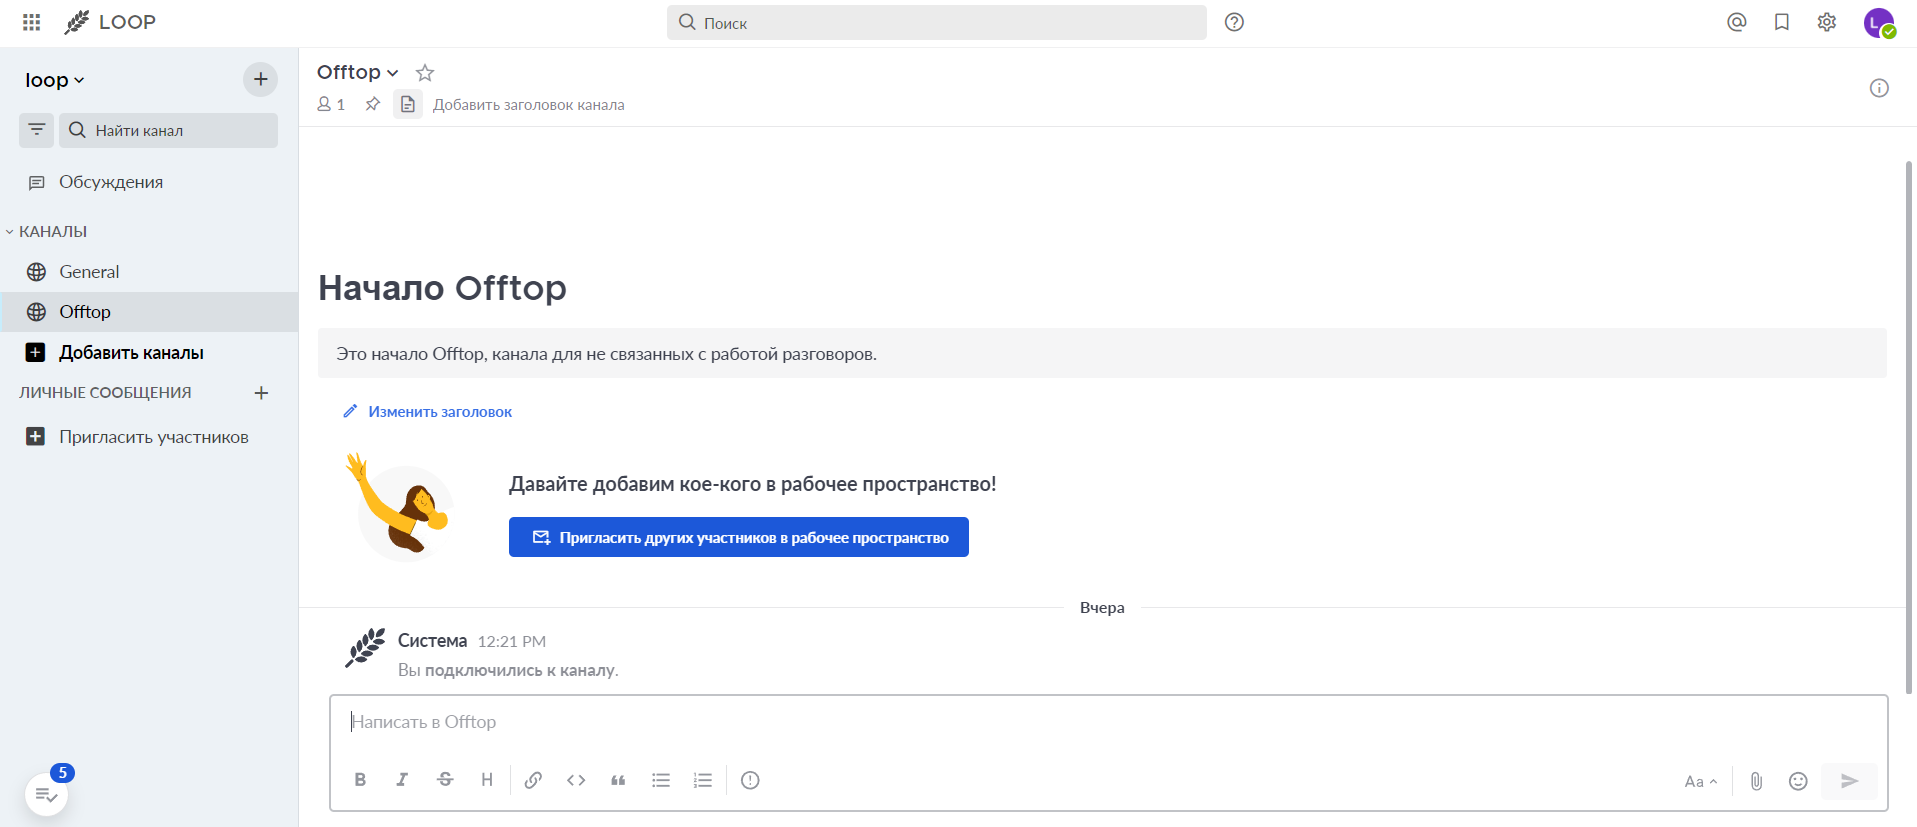Viewport: 1917px width, 827px height.
Task: Click the Система message avatar
Action: 366,647
